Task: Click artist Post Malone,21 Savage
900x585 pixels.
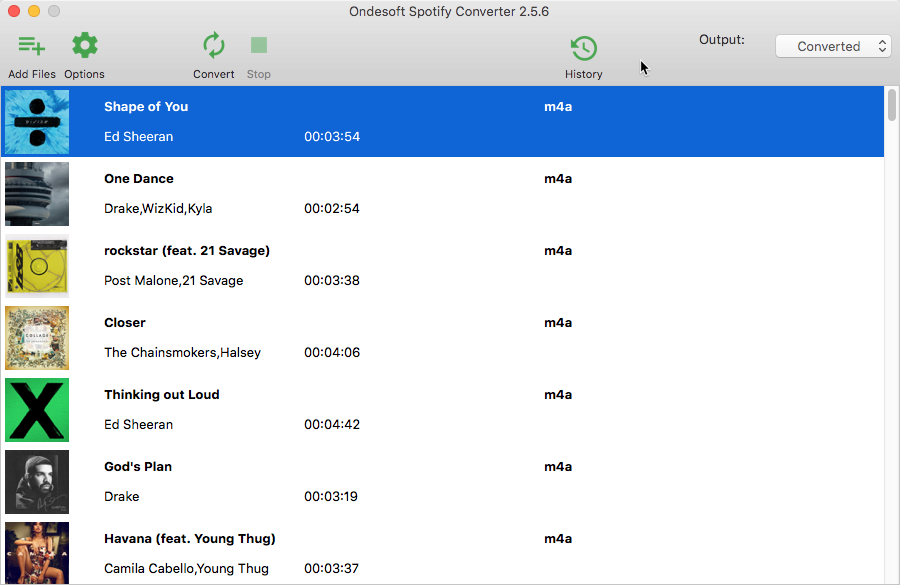Action: (173, 281)
